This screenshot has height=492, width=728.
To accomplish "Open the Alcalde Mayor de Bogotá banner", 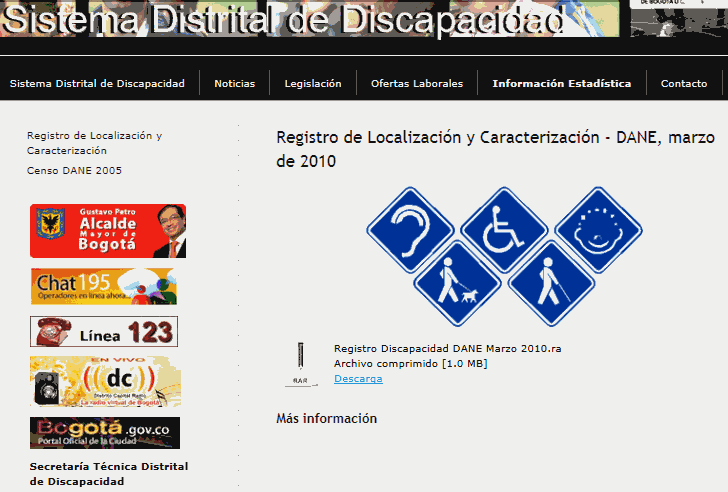I will tap(108, 231).
